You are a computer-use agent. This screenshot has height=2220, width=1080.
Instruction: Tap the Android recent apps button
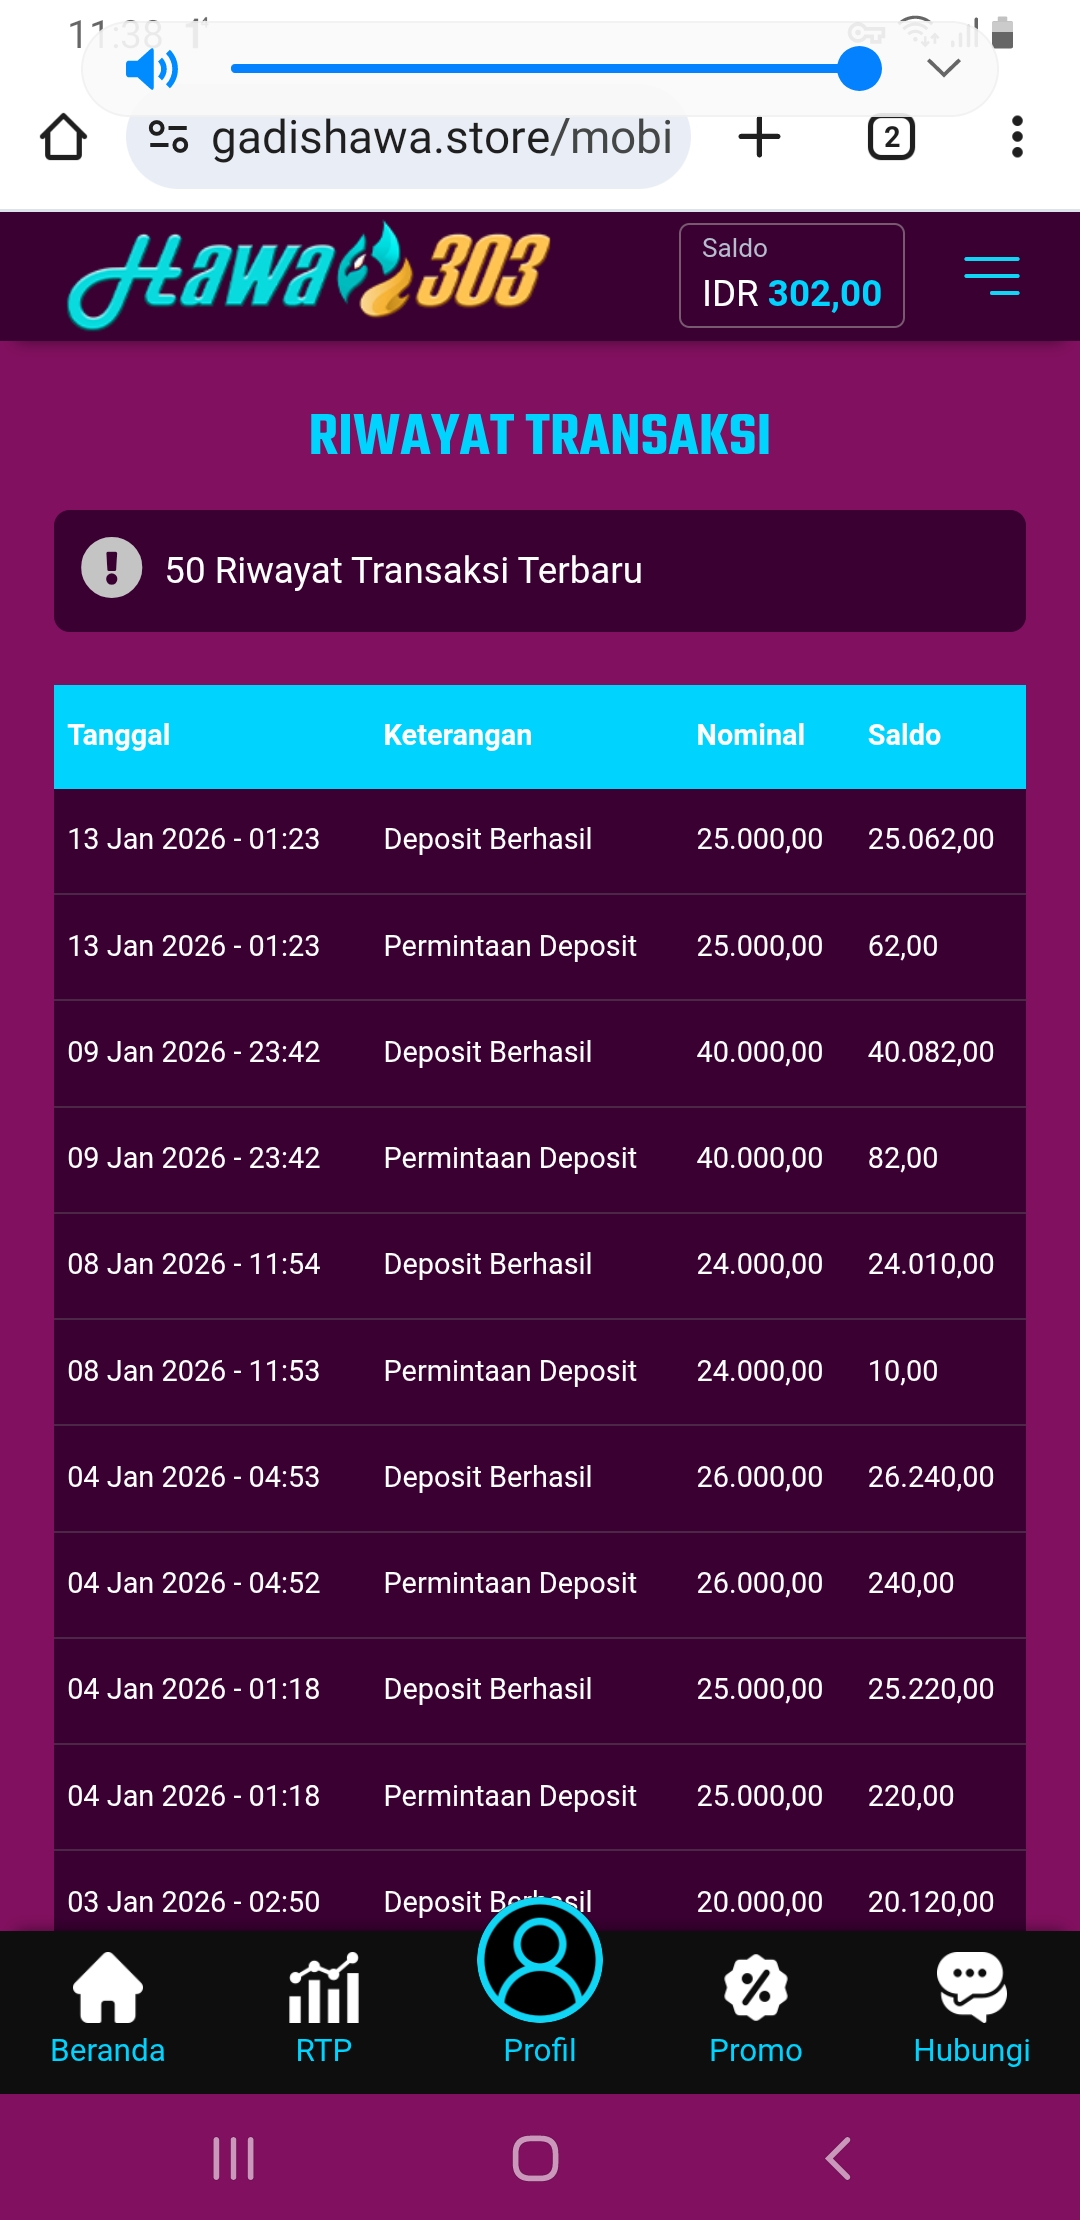tap(234, 2158)
